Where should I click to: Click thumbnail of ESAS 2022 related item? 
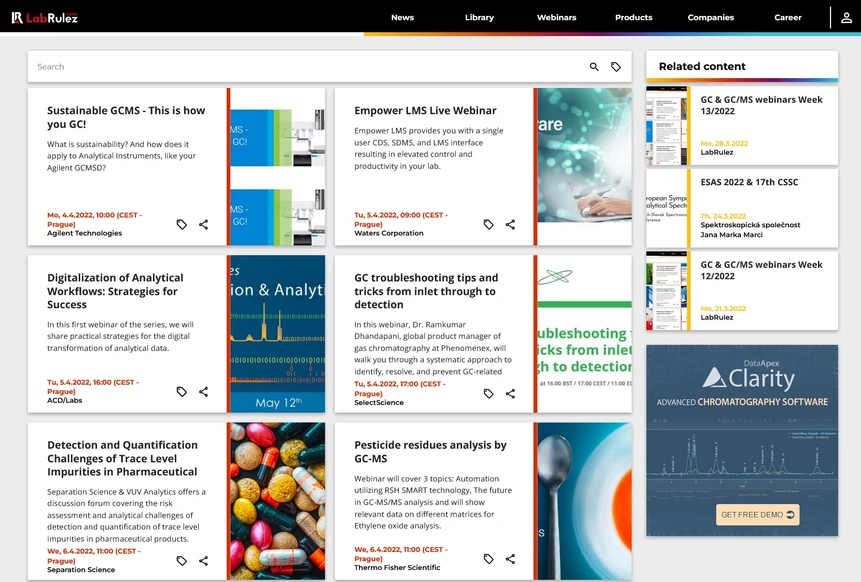666,208
